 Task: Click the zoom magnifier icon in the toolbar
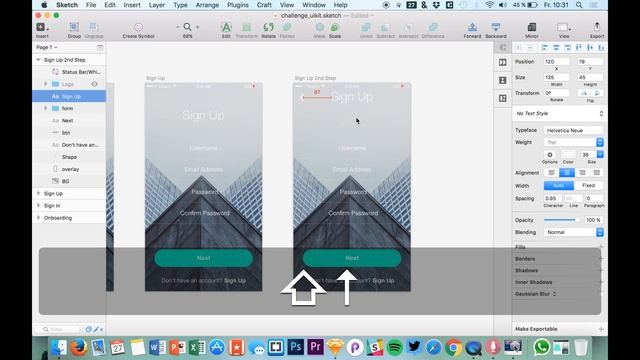pyautogui.click(x=187, y=27)
